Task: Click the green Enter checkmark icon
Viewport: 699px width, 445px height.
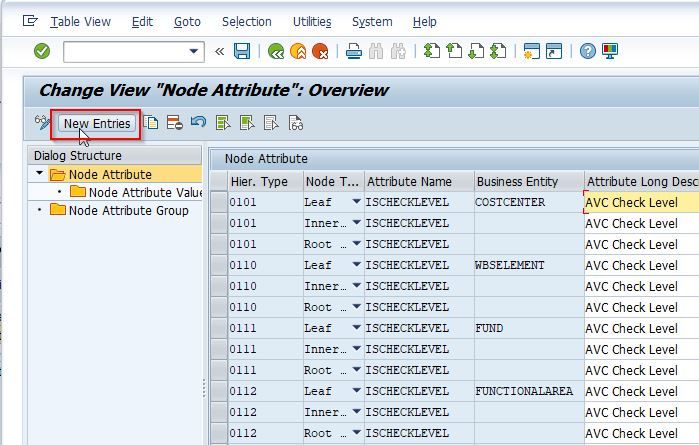Action: 42,51
